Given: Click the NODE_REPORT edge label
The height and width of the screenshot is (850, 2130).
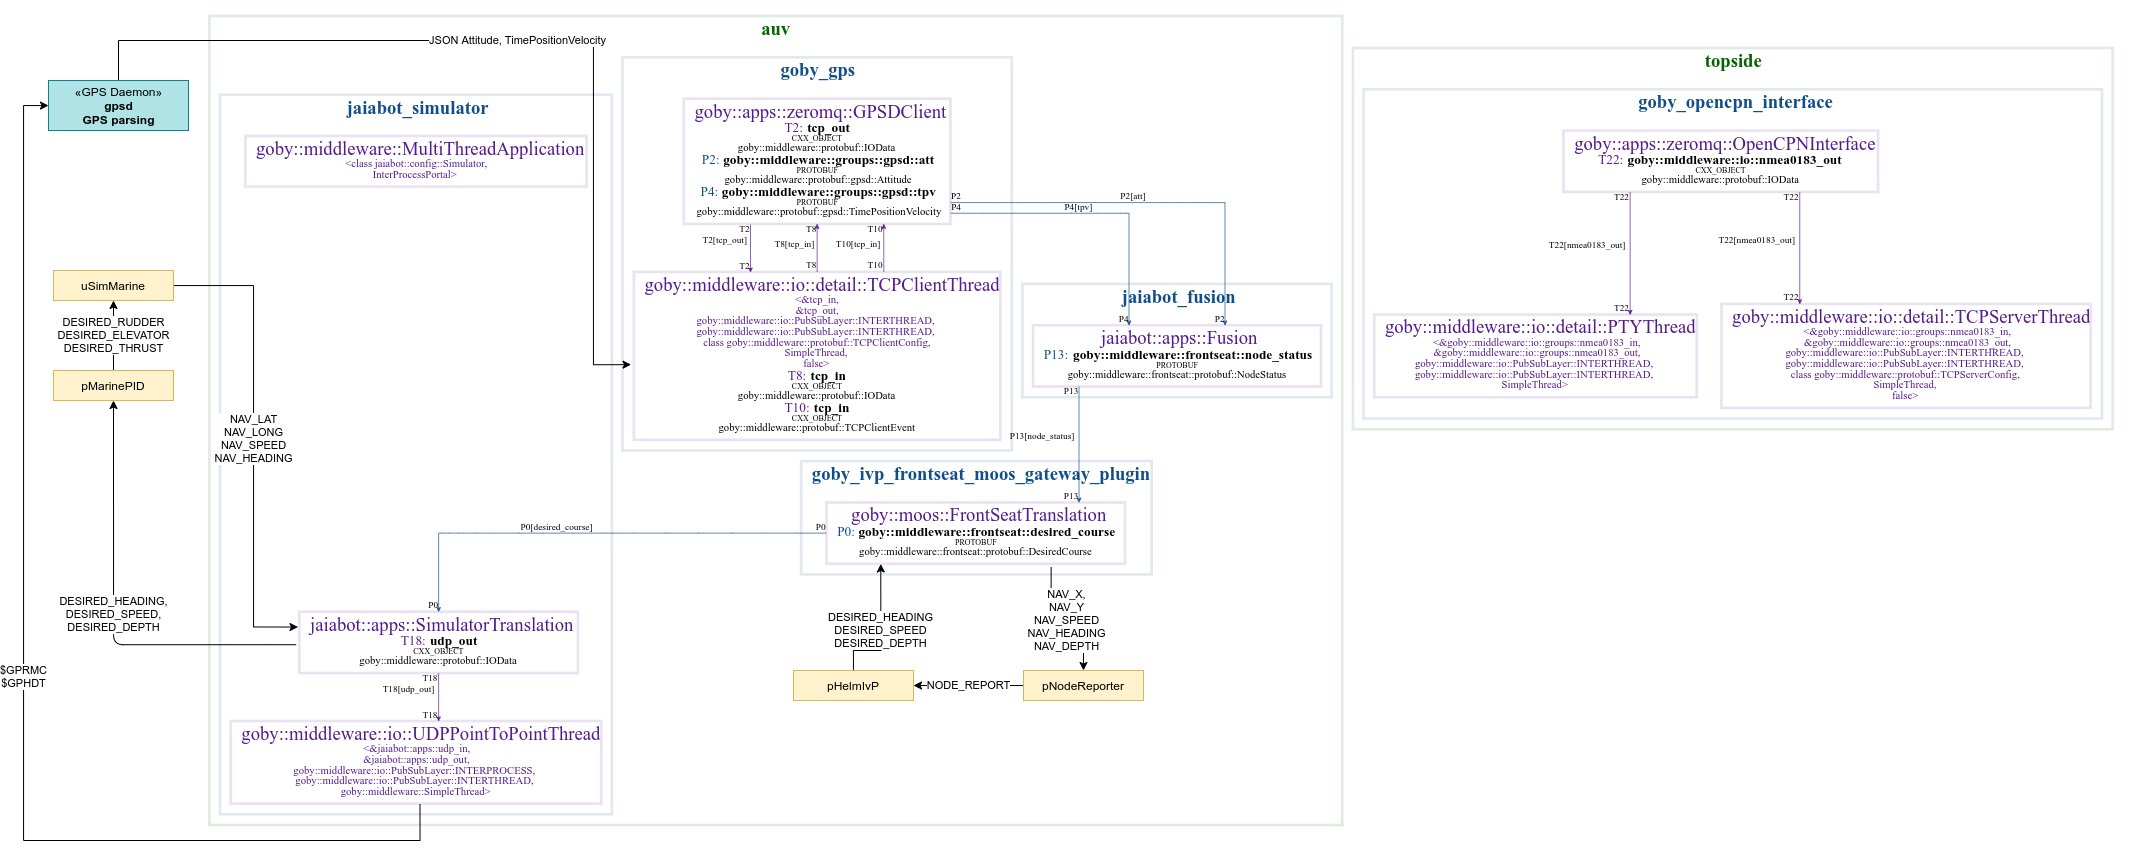Looking at the screenshot, I should click(968, 686).
